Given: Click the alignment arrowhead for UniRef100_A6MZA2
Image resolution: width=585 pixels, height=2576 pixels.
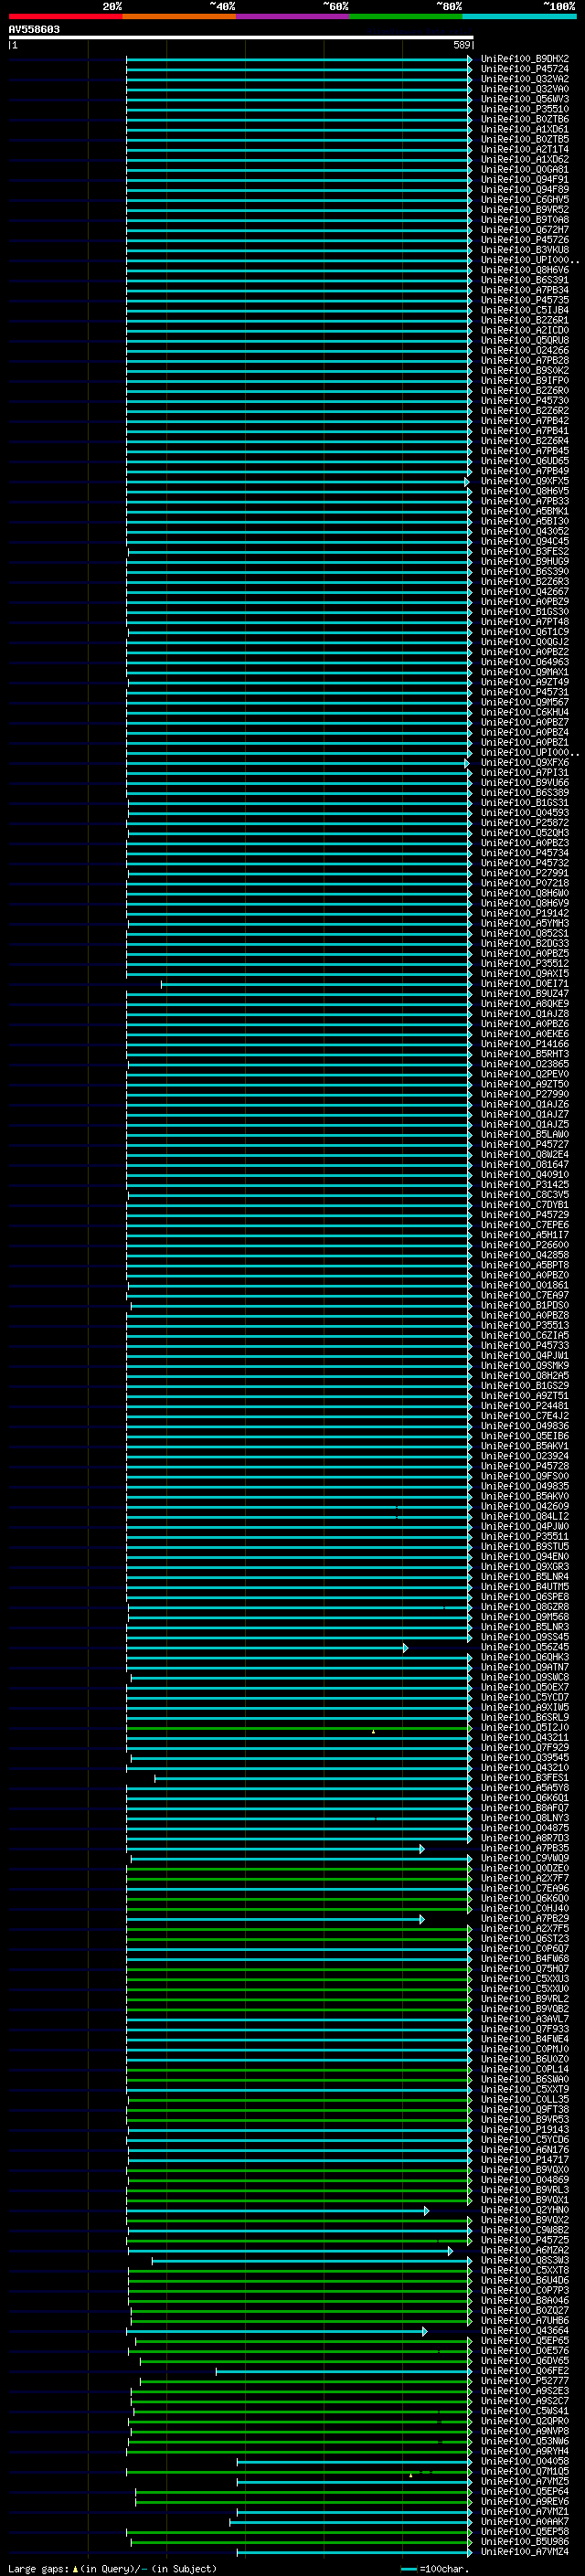Looking at the screenshot, I should coord(450,2251).
